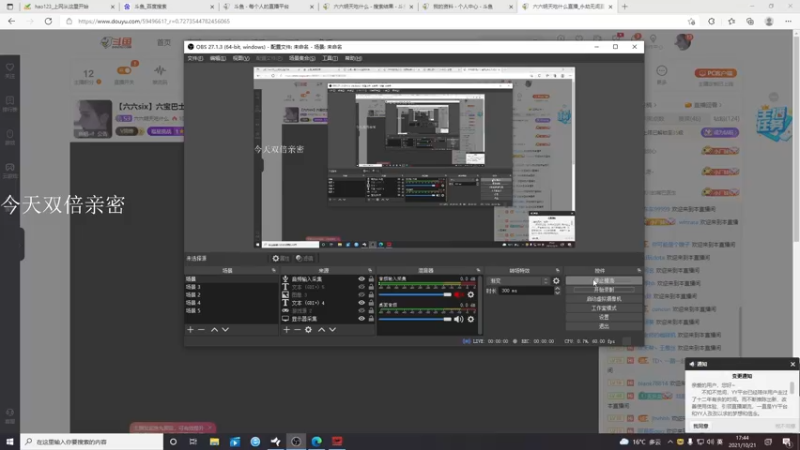Image resolution: width=800 pixels, height=450 pixels.
Task: Open the 视图 (View) menu in OBS
Action: (x=241, y=58)
